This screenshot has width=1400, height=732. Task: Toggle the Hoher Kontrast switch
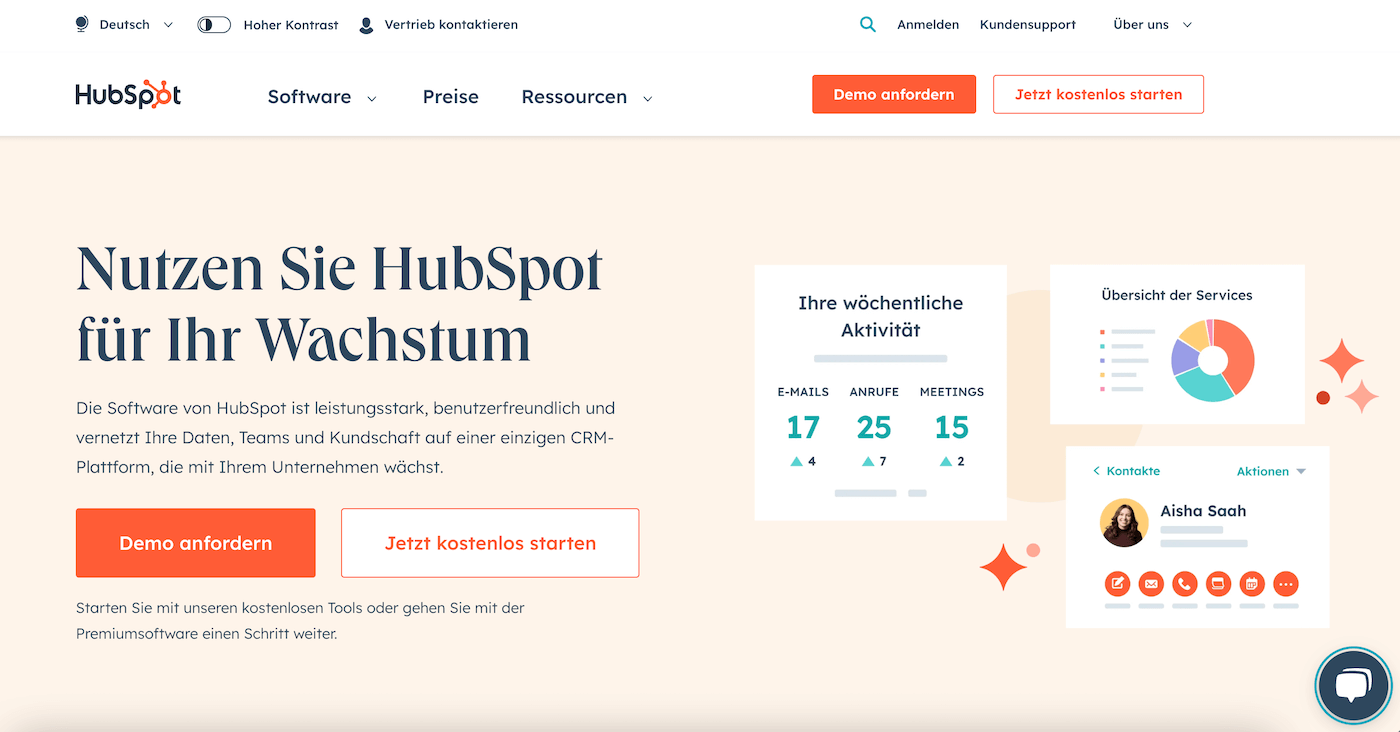coord(214,25)
